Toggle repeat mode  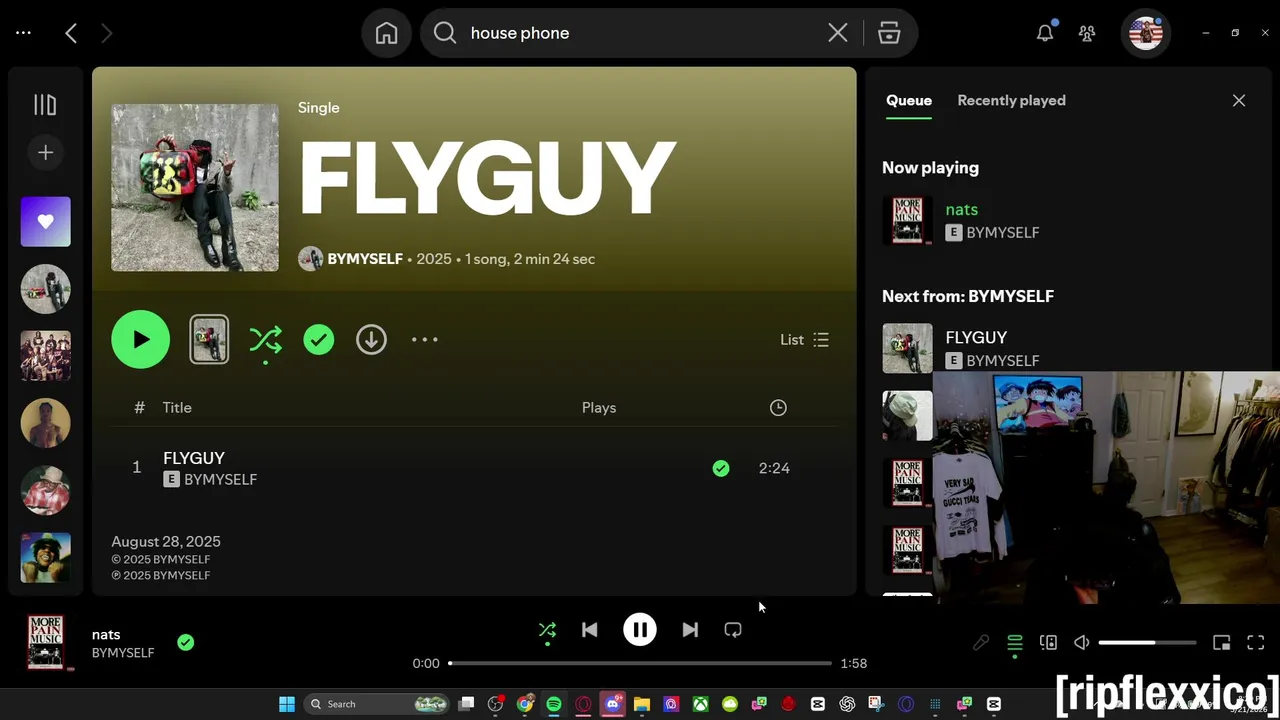733,630
